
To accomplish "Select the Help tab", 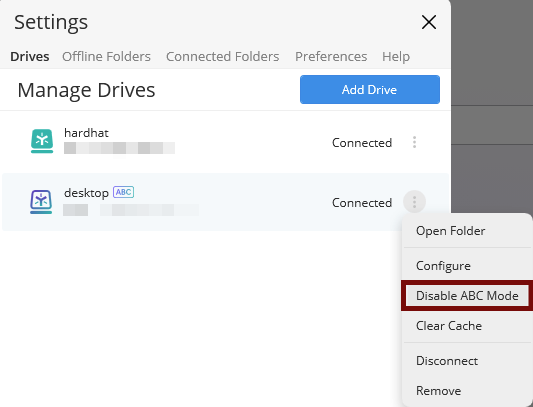I will (396, 56).
